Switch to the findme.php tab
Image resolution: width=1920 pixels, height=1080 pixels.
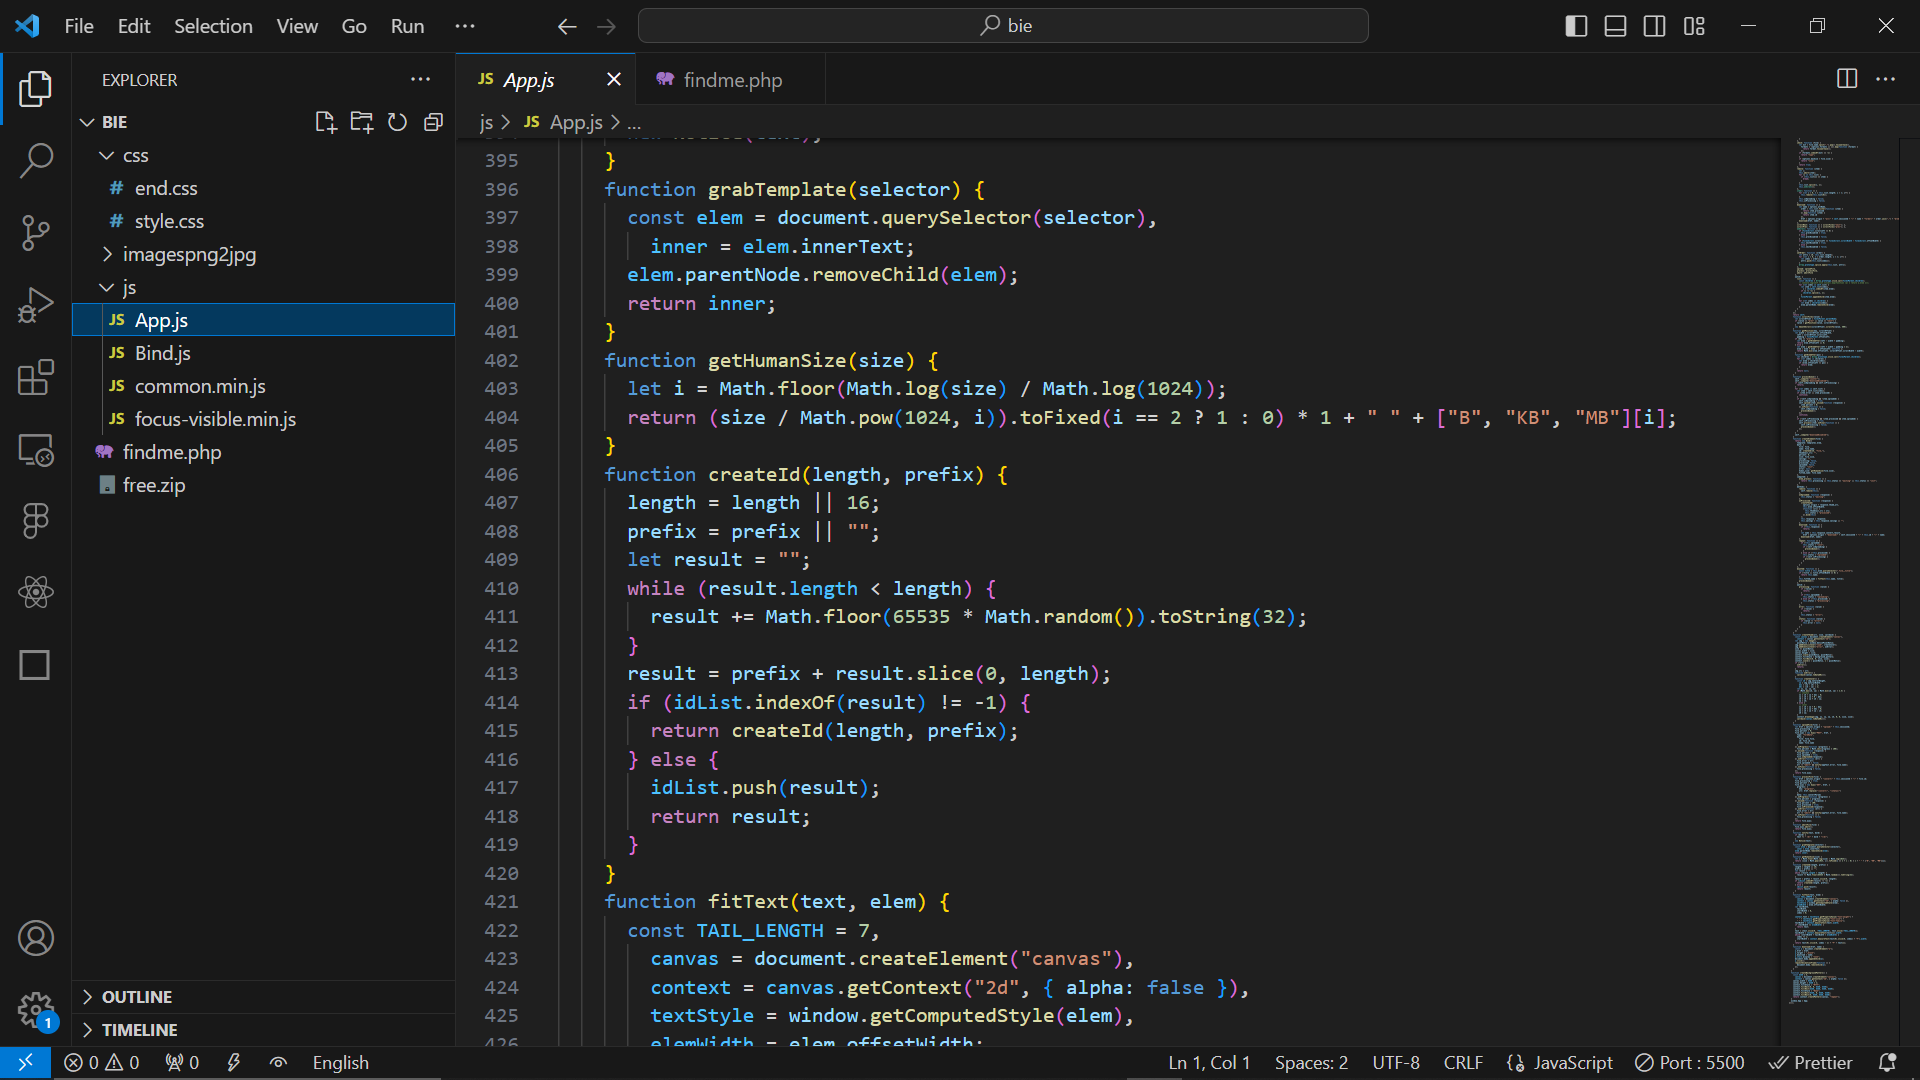click(732, 80)
